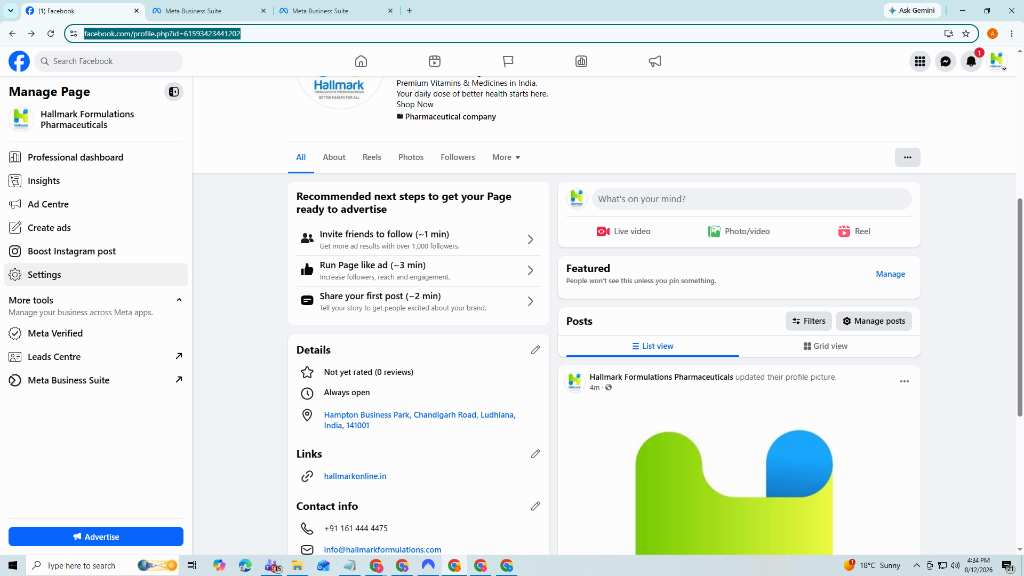Expand the More dropdown in page tabs
1024x576 pixels.
pyautogui.click(x=506, y=157)
